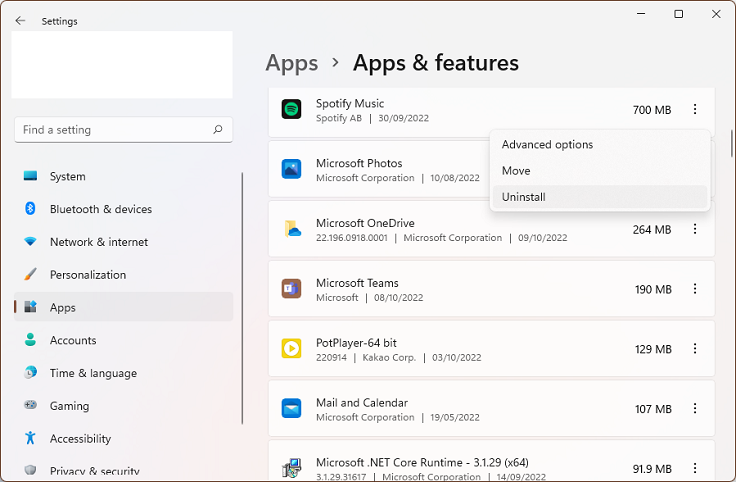The image size is (736, 482).
Task: Click the 190 MB size value
Action: tap(653, 289)
